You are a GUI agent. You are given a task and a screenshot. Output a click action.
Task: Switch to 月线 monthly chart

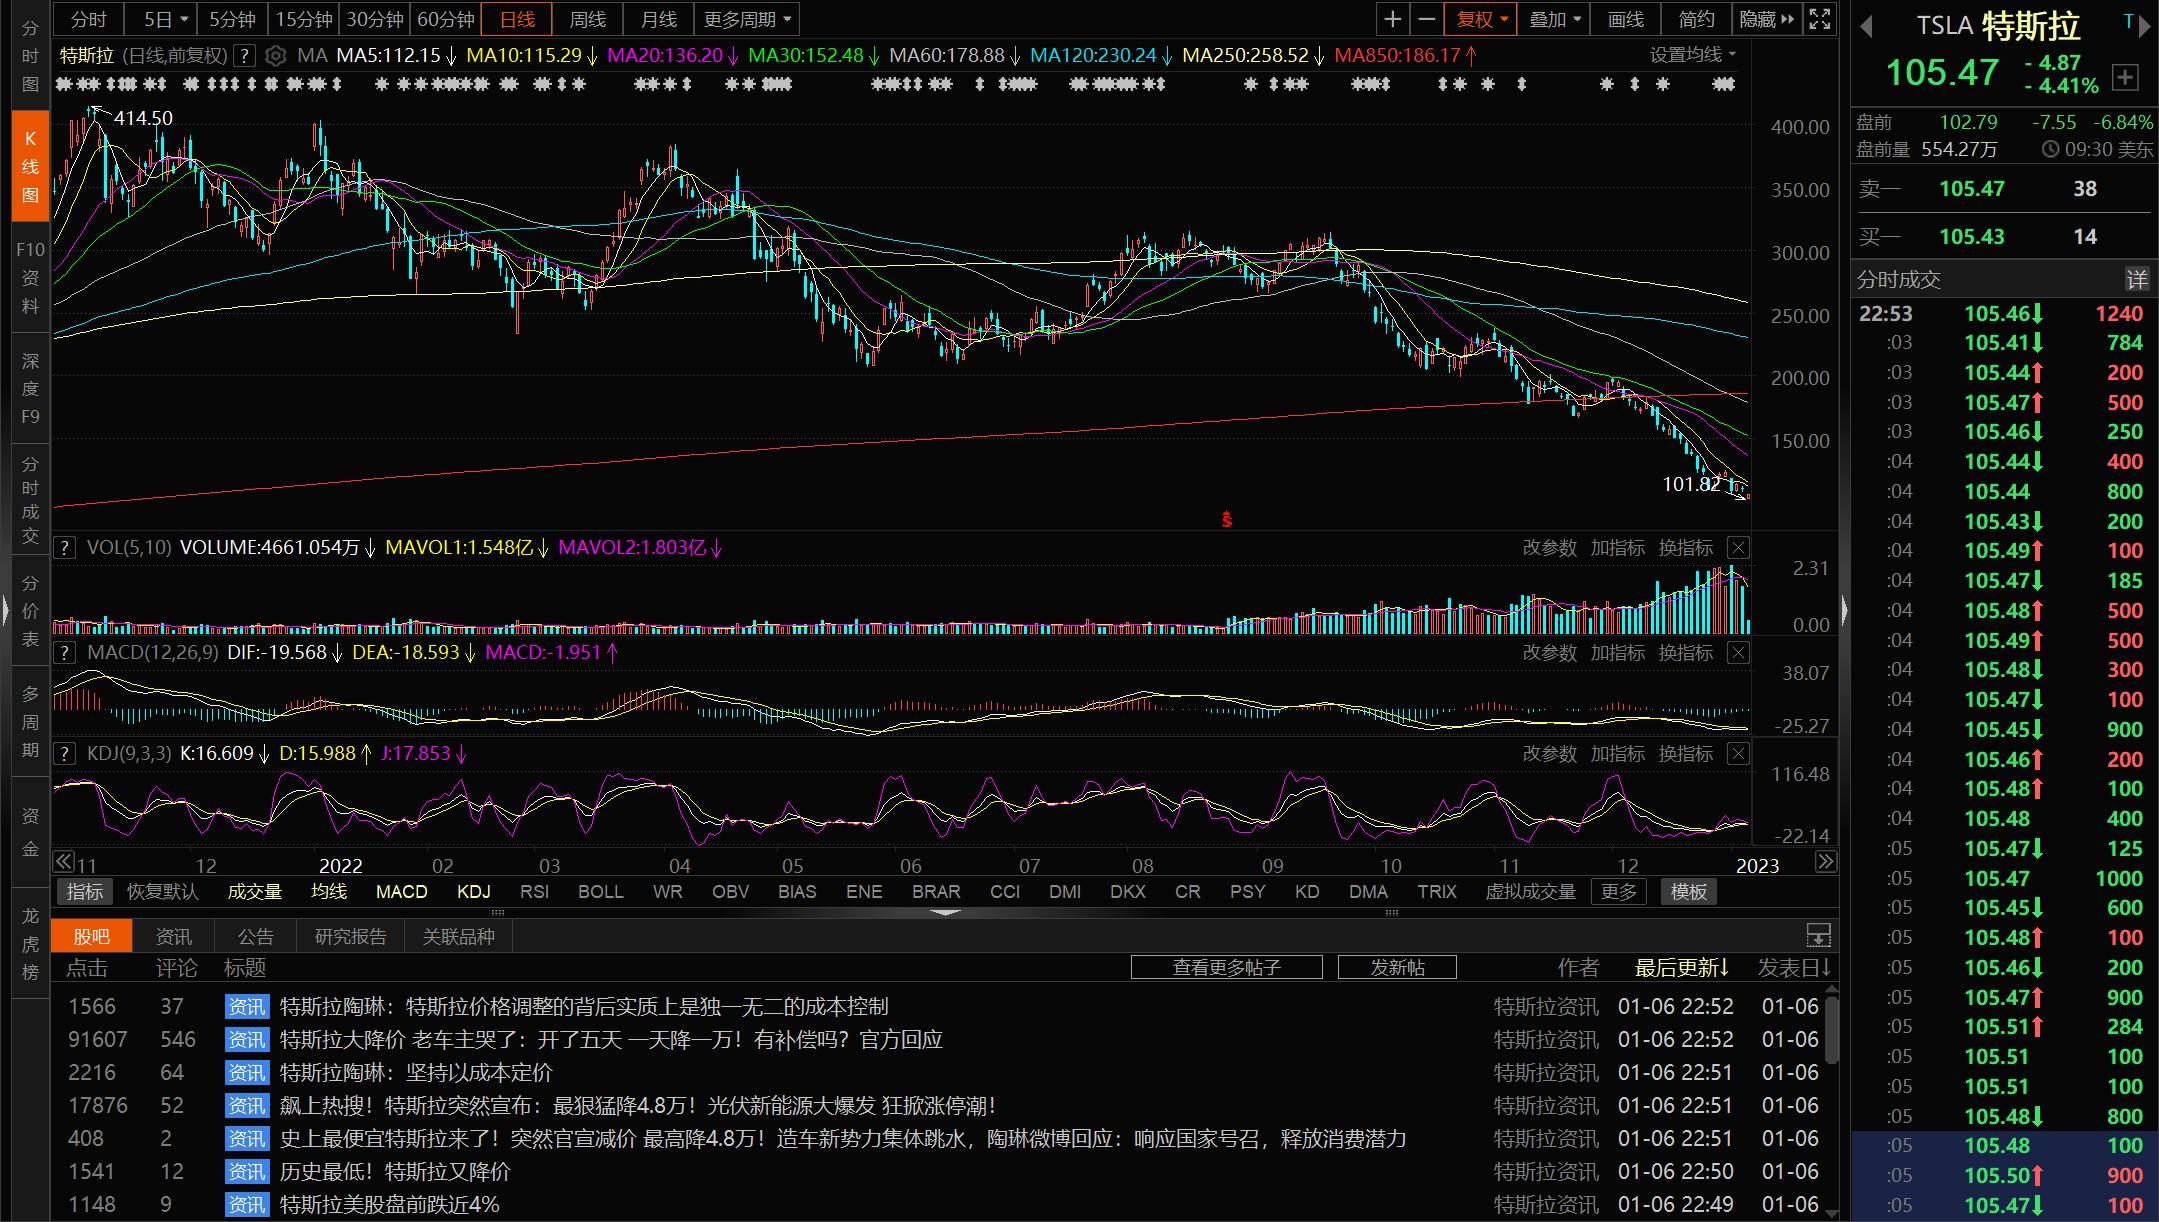click(x=658, y=19)
